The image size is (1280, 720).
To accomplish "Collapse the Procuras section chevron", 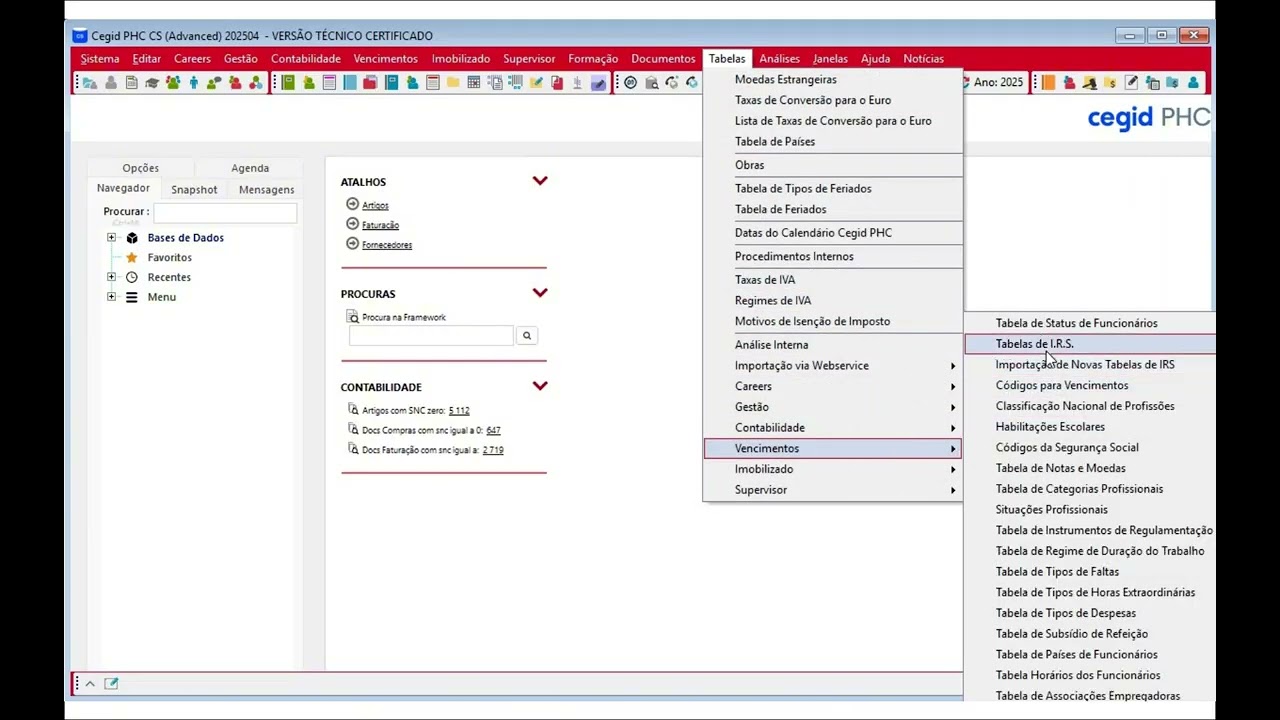I will (540, 293).
